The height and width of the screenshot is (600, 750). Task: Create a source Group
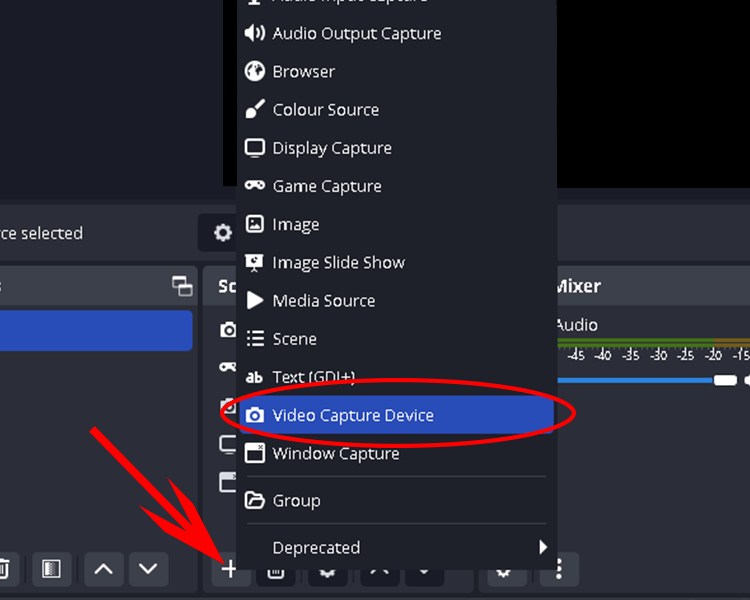pos(396,500)
